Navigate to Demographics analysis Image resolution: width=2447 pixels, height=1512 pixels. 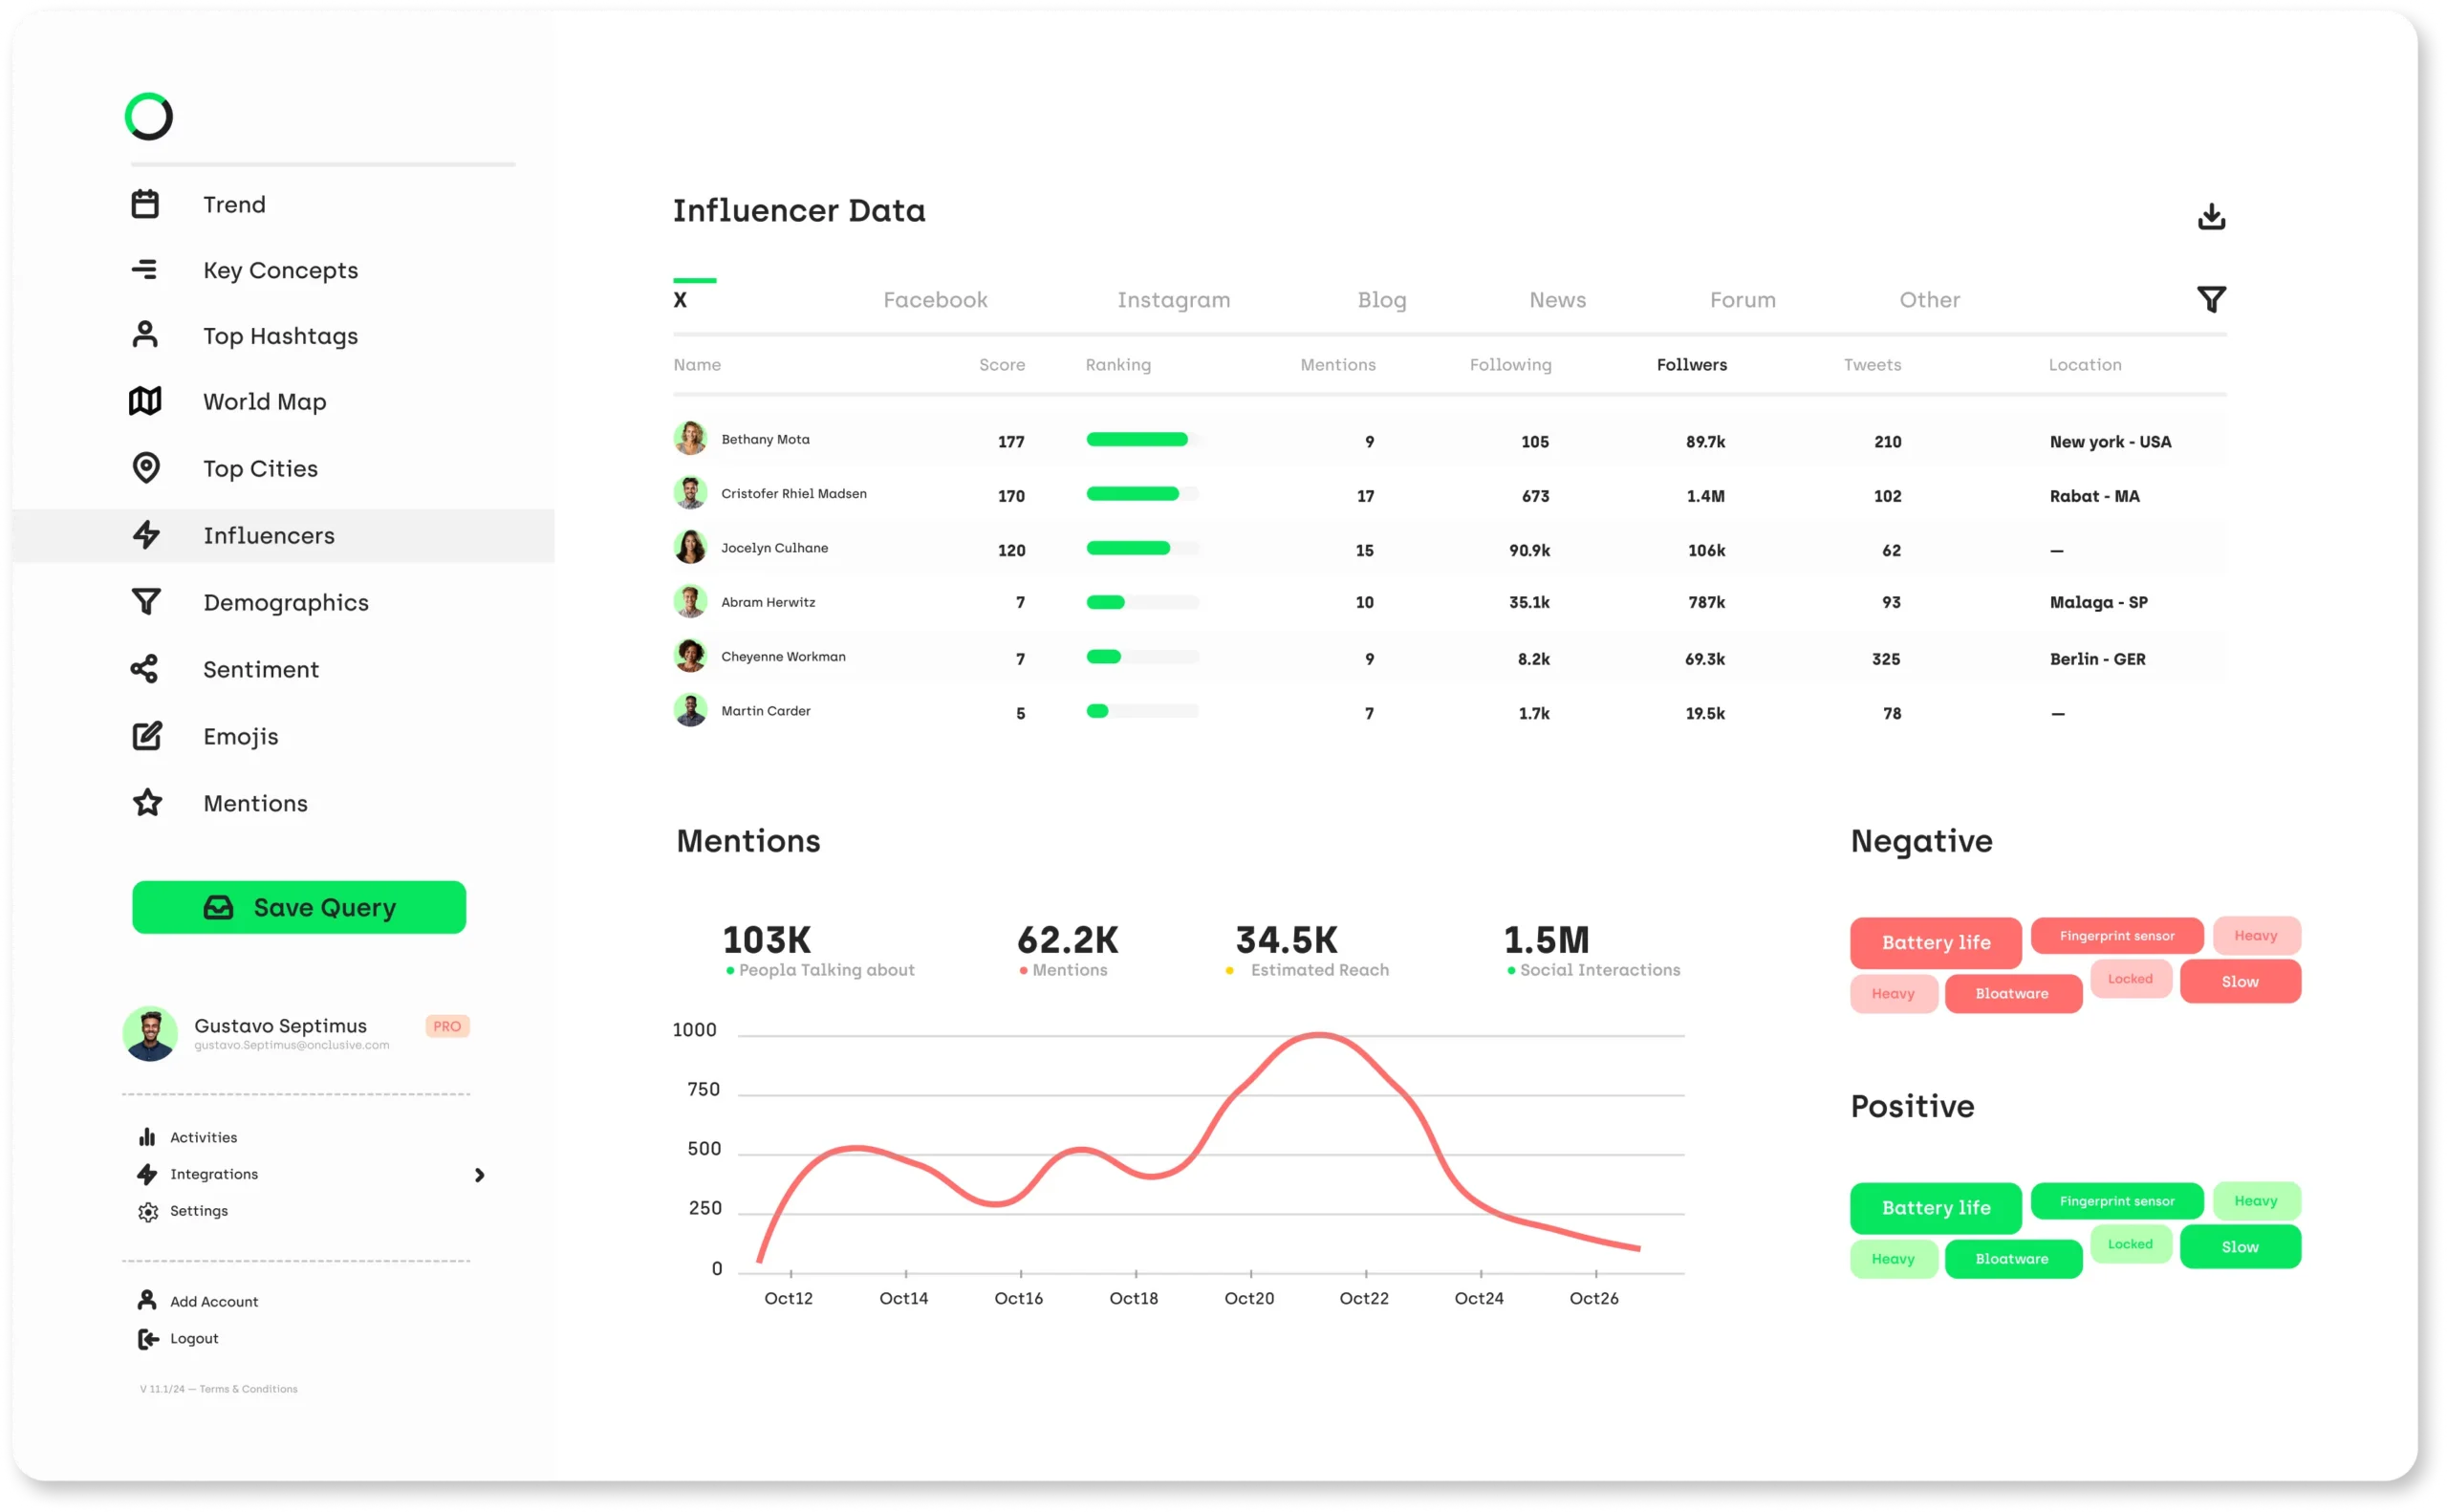click(287, 602)
